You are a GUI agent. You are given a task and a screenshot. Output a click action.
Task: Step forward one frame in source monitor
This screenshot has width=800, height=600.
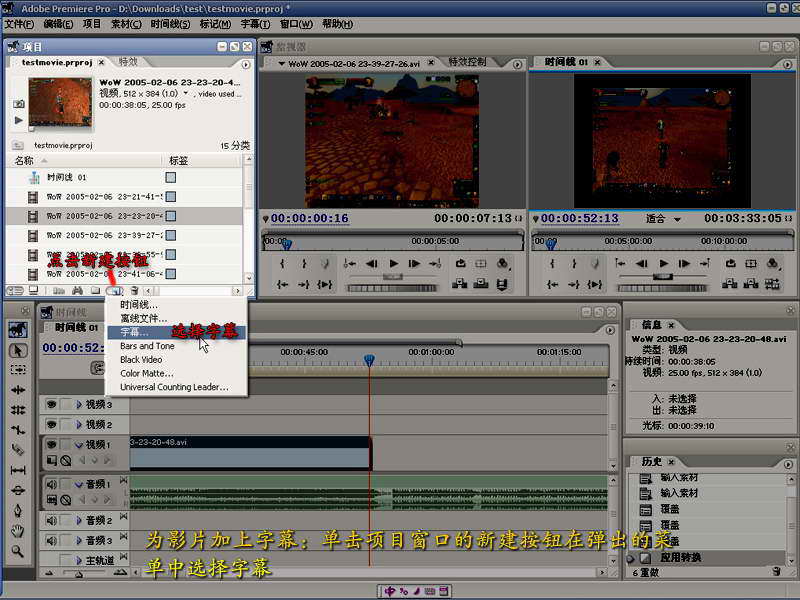coord(414,263)
